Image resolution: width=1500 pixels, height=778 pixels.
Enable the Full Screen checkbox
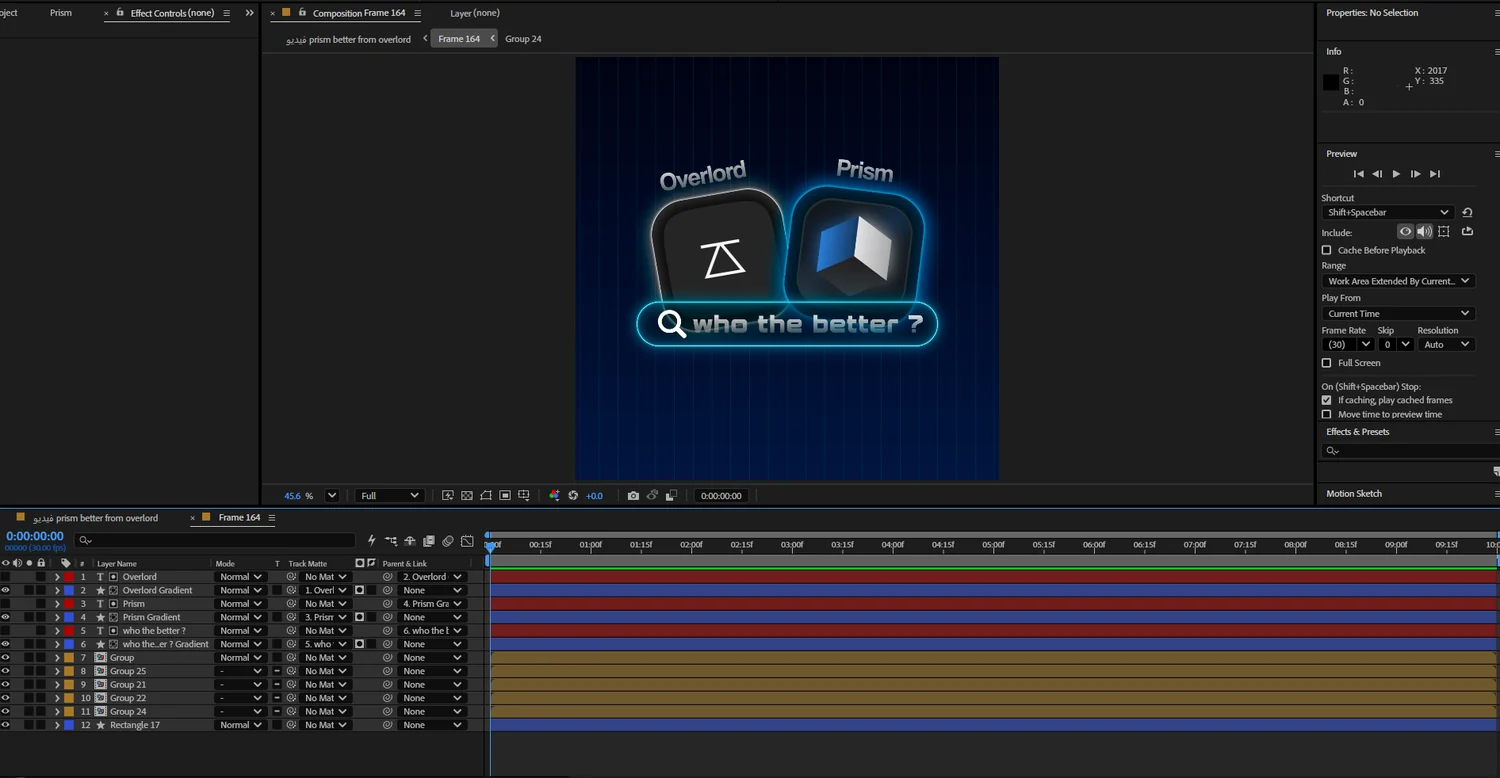coord(1327,363)
